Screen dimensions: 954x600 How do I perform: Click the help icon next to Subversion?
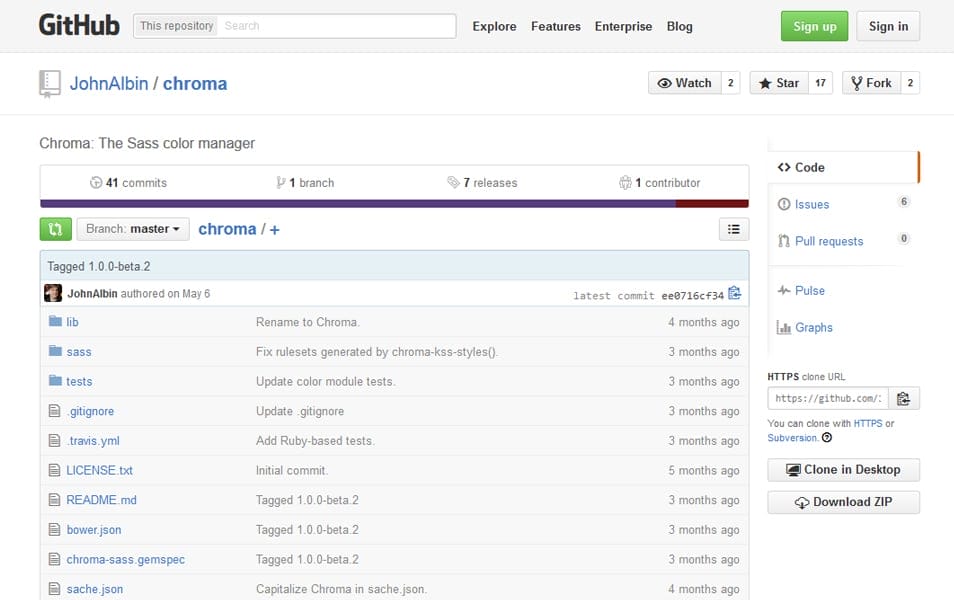pyautogui.click(x=827, y=438)
